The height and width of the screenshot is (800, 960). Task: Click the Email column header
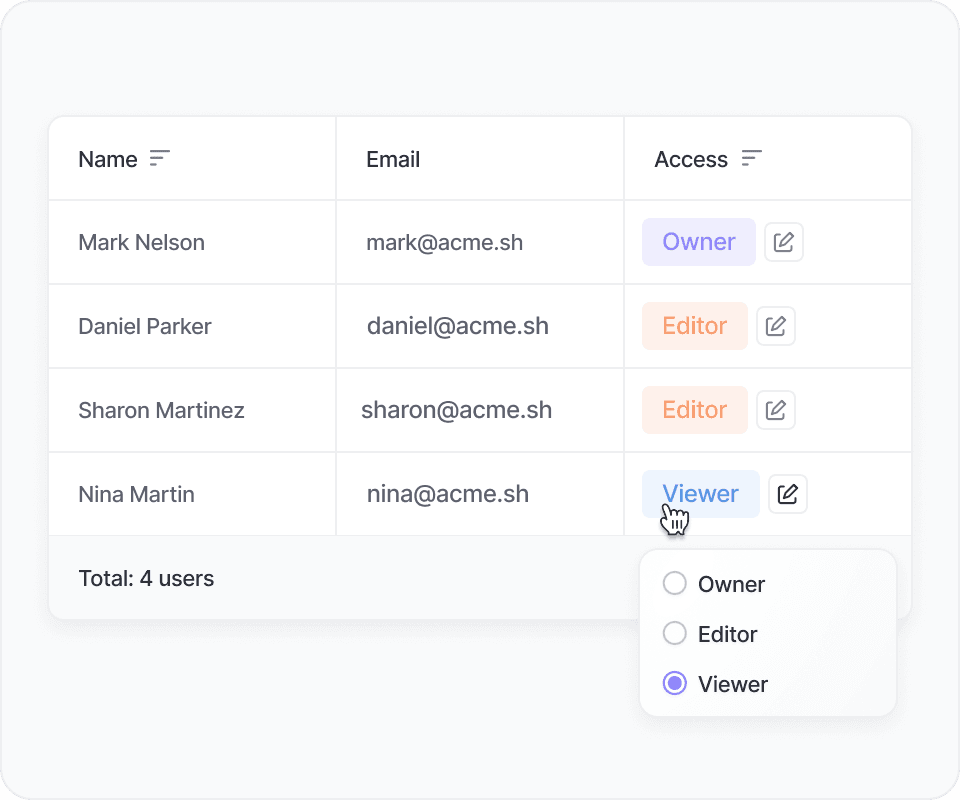pyautogui.click(x=393, y=159)
